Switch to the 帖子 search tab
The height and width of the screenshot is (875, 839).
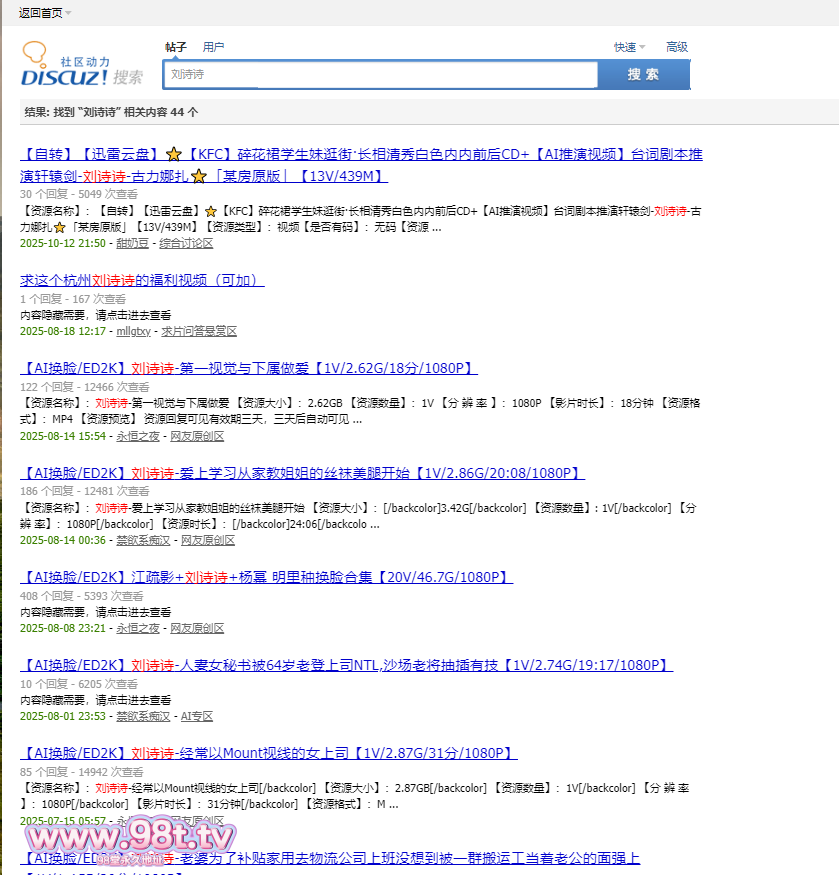(x=175, y=47)
